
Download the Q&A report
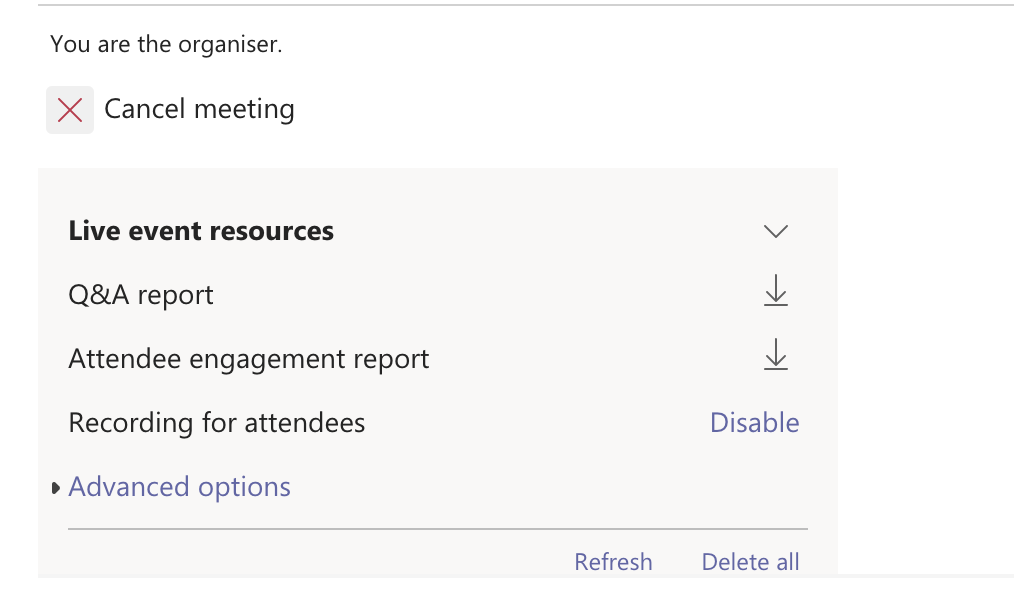click(775, 290)
